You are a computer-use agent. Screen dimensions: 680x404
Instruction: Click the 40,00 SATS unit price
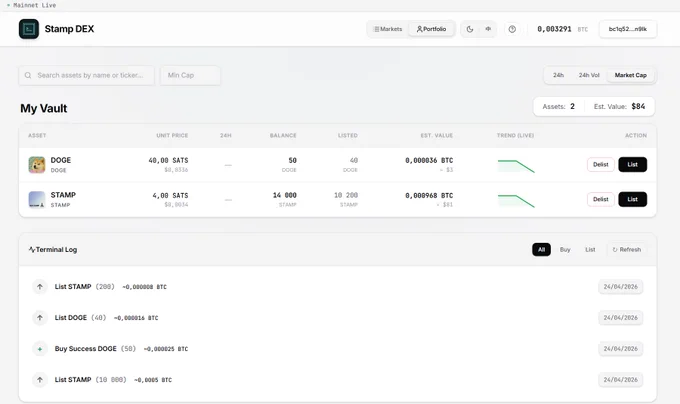168,160
